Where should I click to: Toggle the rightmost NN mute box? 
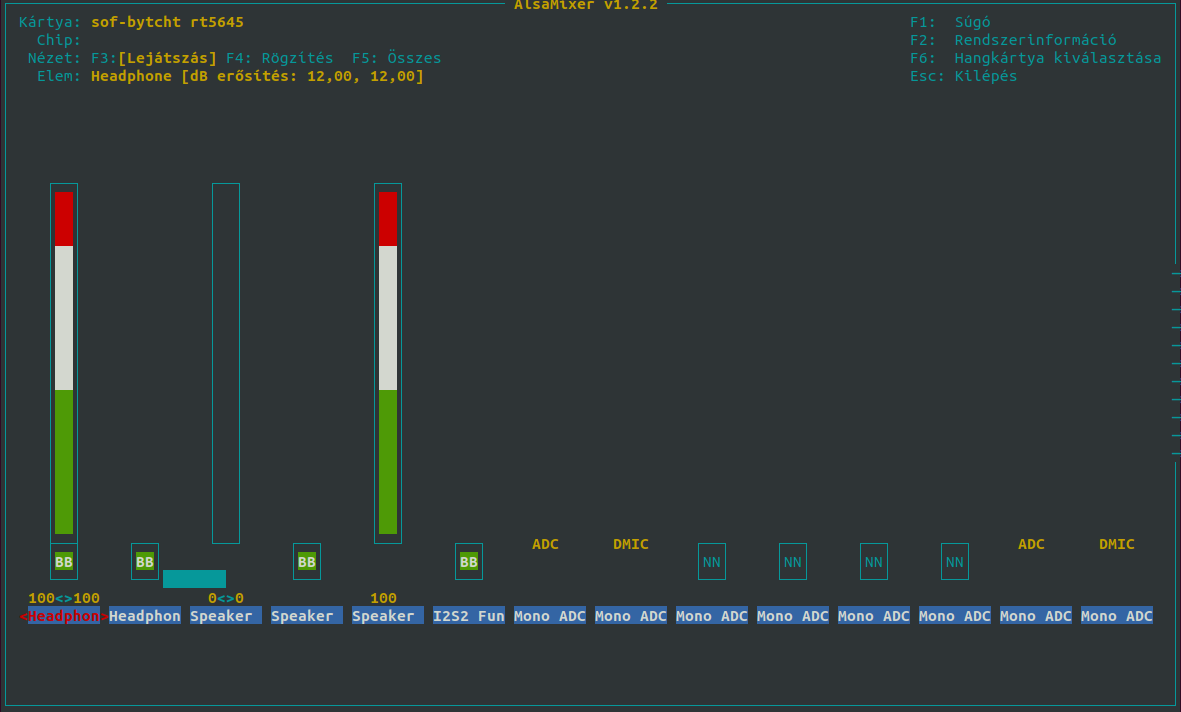954,561
